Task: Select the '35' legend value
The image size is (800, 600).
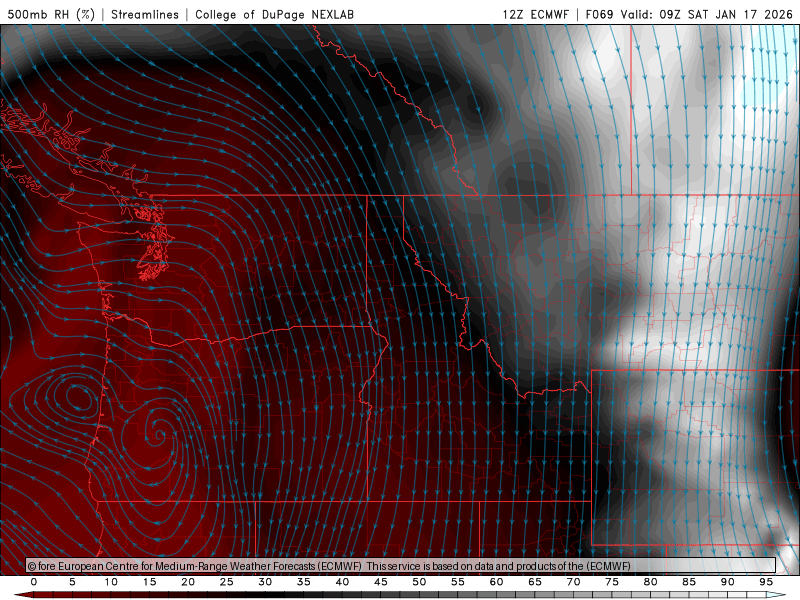Action: 304,582
